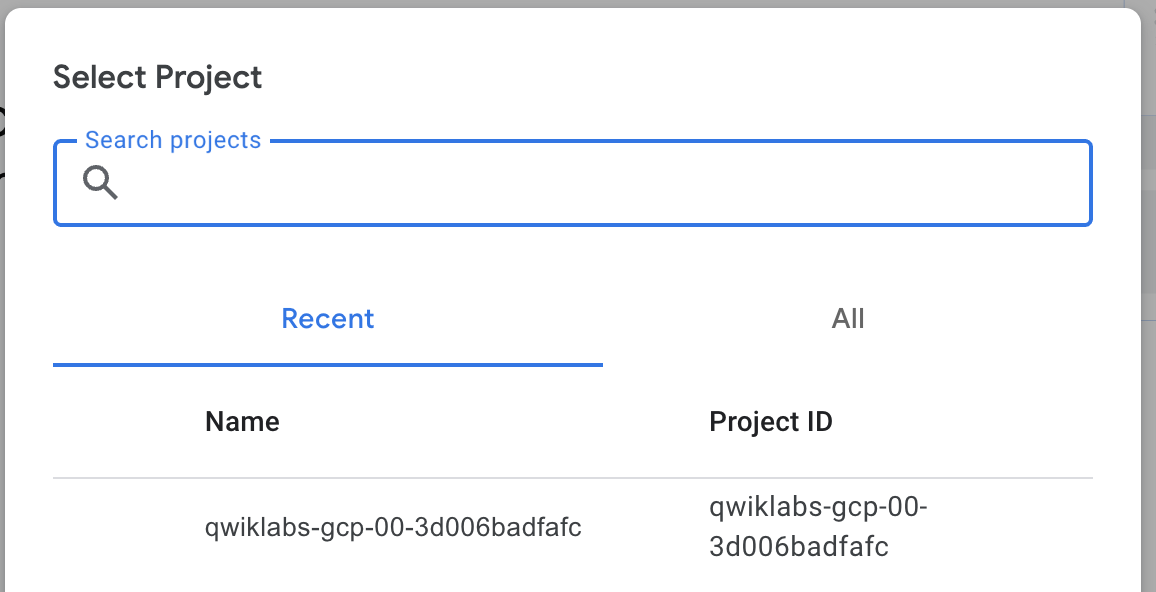Switch to the Recent tab

[x=328, y=319]
